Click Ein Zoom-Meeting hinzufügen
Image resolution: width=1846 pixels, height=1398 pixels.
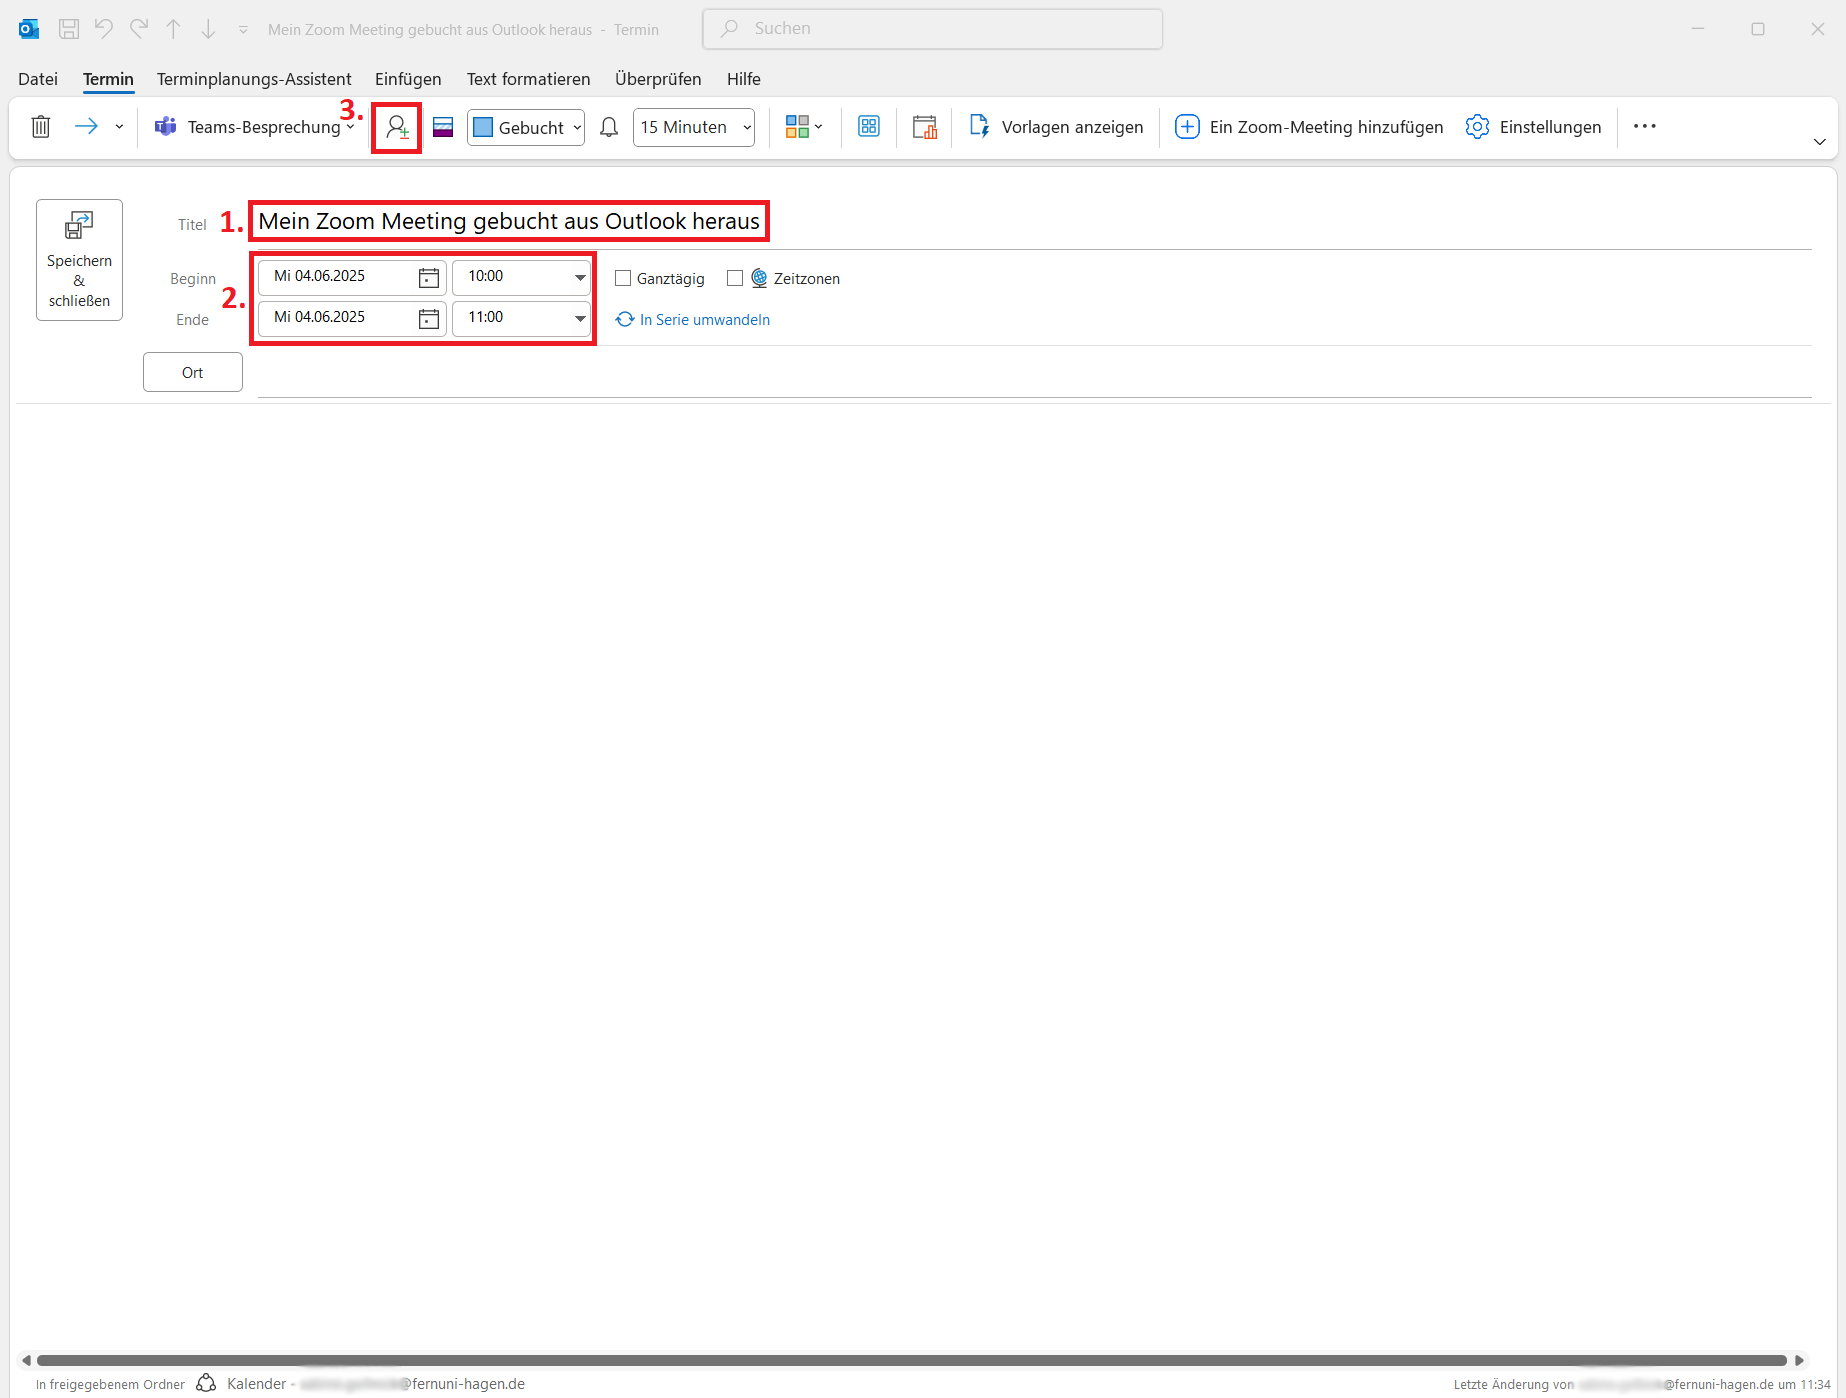1309,127
